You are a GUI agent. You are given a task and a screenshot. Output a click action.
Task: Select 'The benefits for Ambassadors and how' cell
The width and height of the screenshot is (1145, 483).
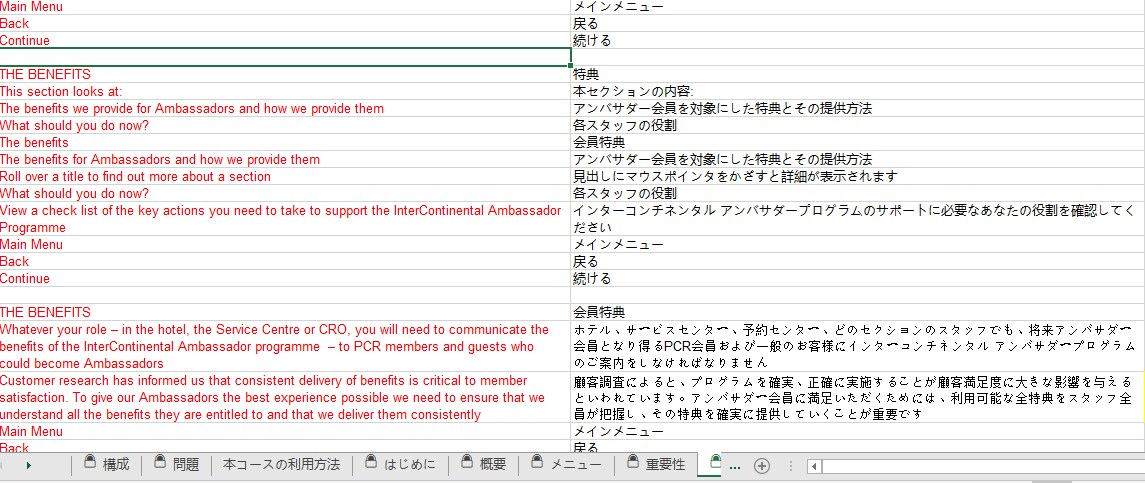(x=285, y=159)
